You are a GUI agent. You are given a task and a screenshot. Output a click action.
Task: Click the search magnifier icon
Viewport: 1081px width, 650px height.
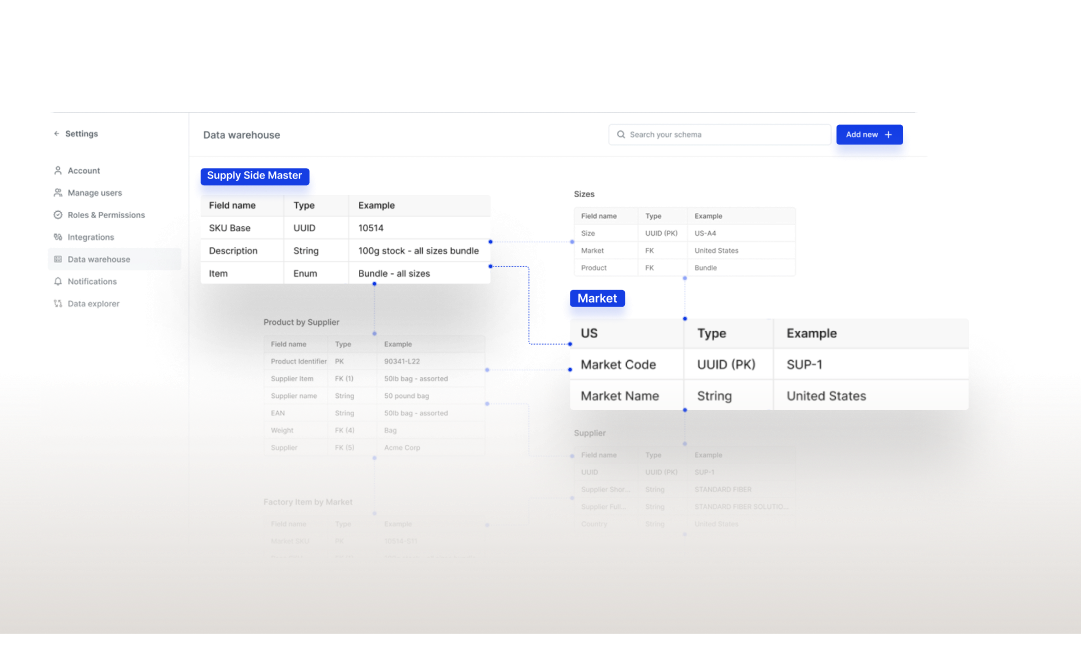pos(621,134)
